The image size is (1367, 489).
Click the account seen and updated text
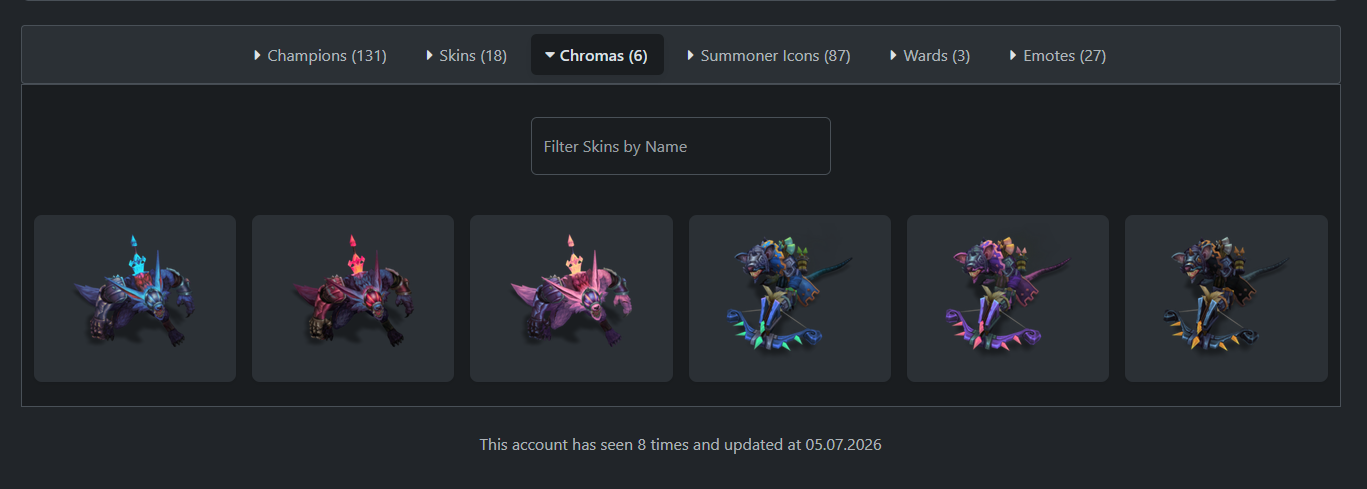[x=680, y=444]
